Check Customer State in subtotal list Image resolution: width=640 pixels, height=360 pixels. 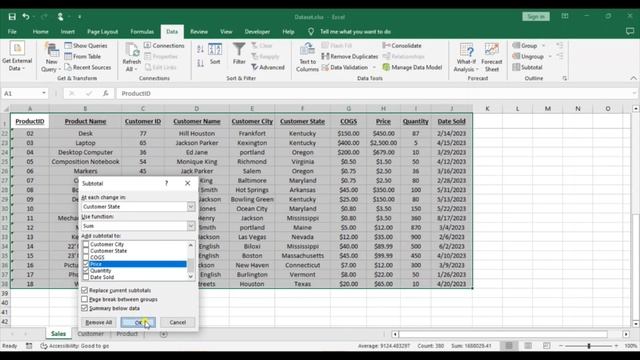[x=86, y=251]
